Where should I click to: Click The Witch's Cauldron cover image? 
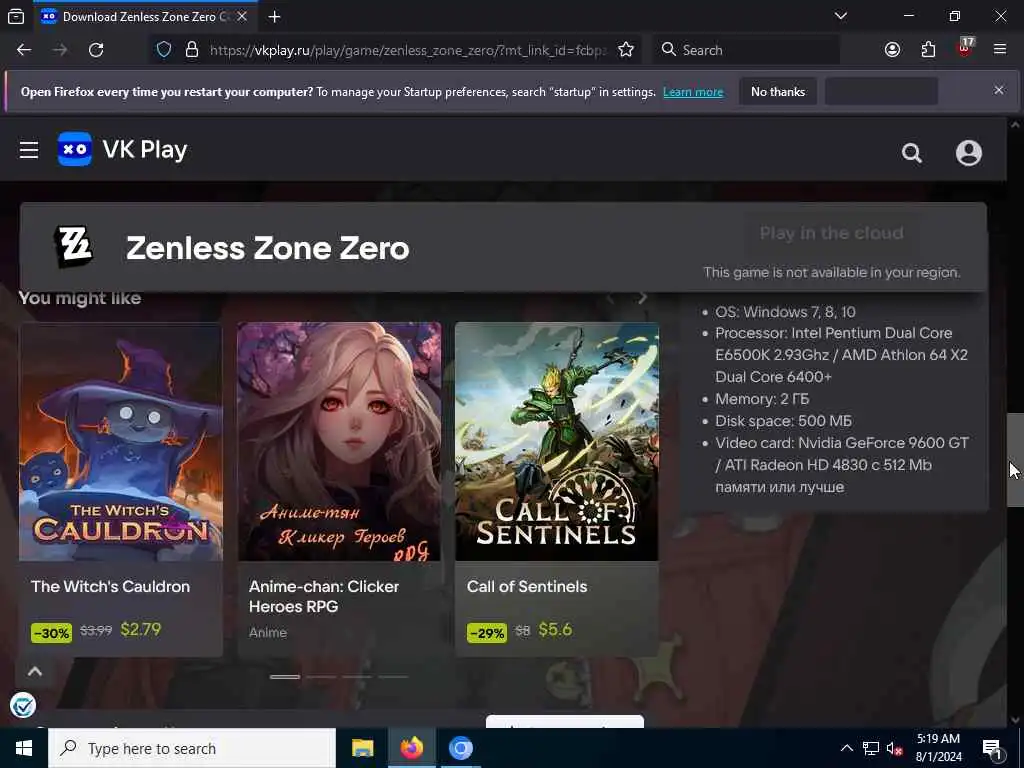pos(121,441)
